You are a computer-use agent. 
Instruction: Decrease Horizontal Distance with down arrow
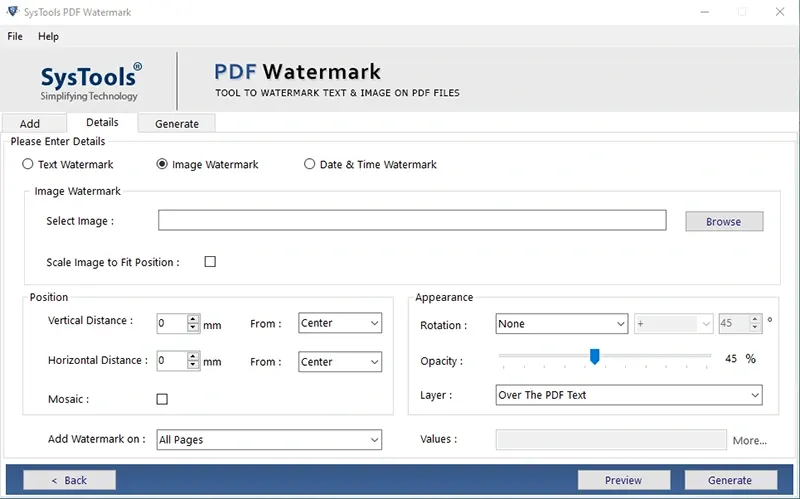[x=193, y=365]
